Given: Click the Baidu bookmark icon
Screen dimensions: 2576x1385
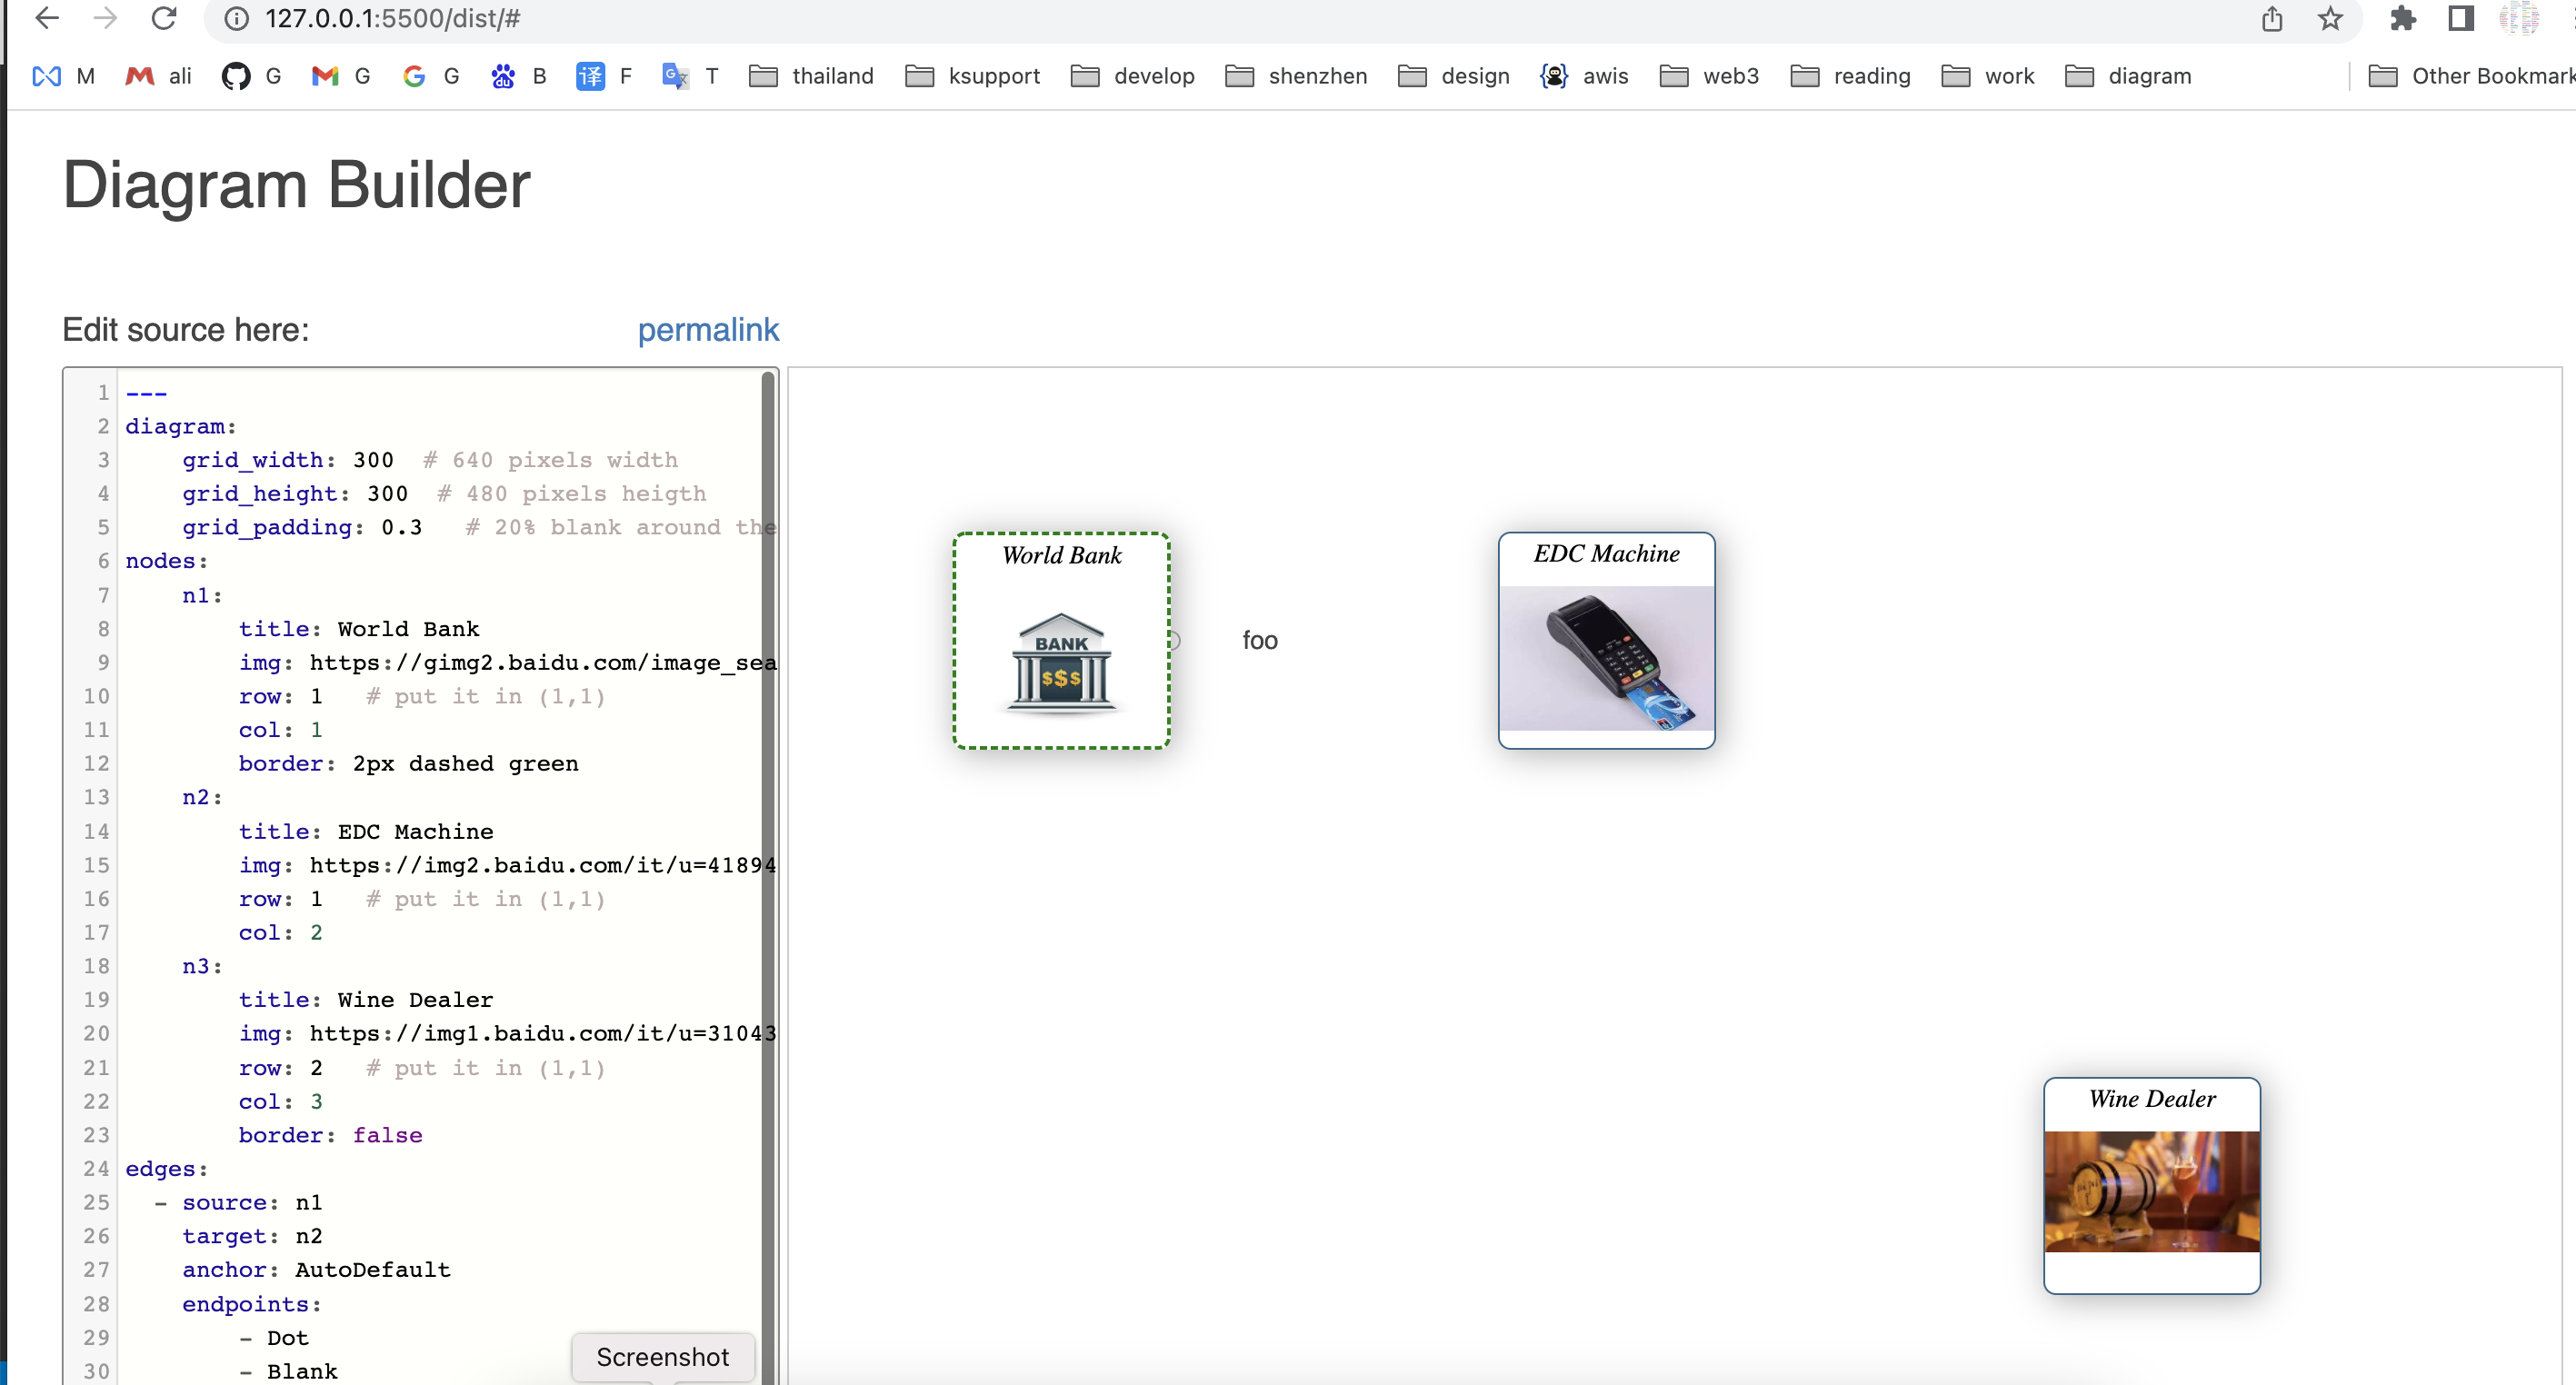Looking at the screenshot, I should [x=503, y=76].
